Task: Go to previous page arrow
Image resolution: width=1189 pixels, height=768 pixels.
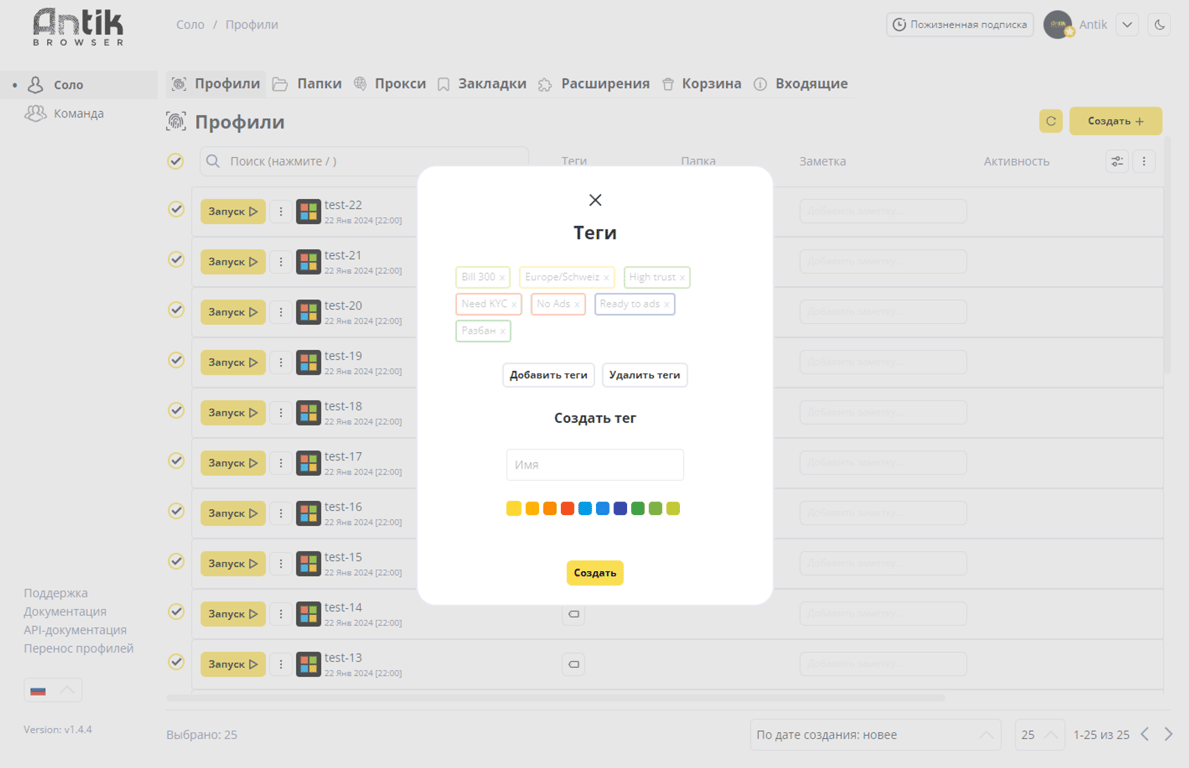Action: click(1145, 734)
